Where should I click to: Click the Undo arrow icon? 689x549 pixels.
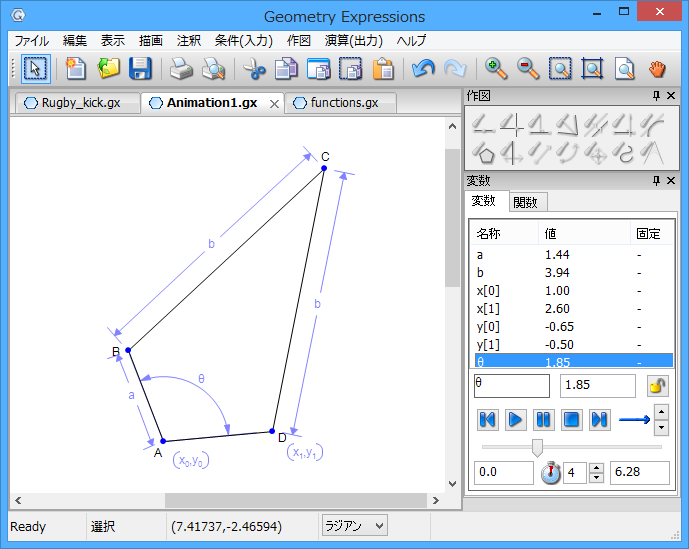click(422, 68)
